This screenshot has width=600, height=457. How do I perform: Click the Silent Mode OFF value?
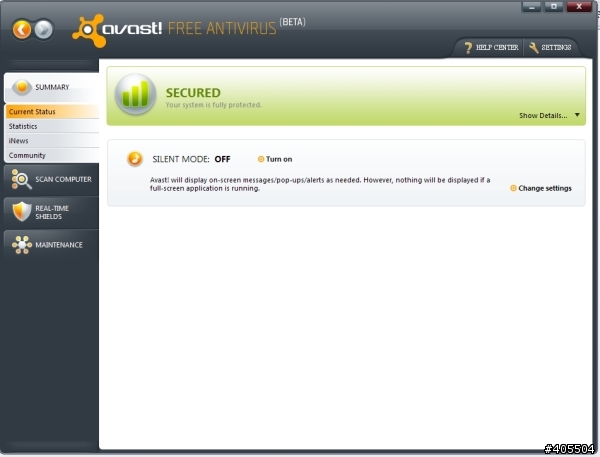222,159
